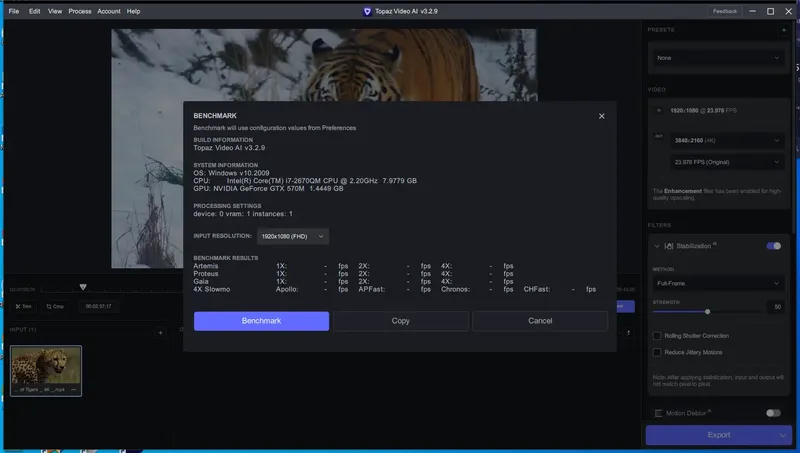Open the Process menu

pos(80,11)
